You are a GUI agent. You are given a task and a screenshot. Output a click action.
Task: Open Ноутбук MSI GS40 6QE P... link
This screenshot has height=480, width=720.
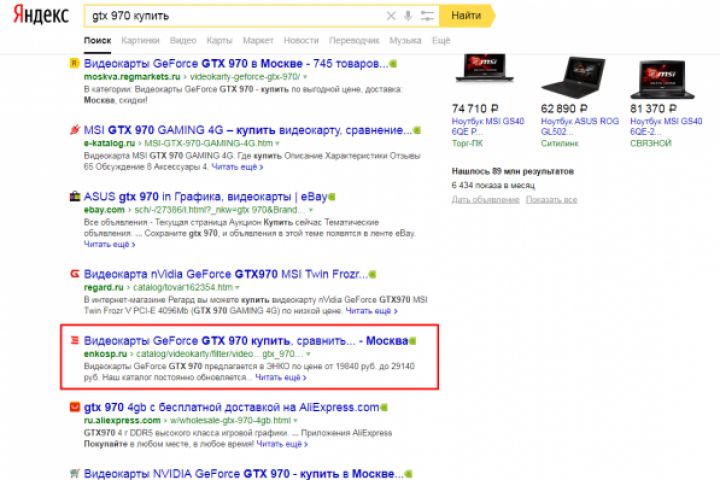point(488,126)
